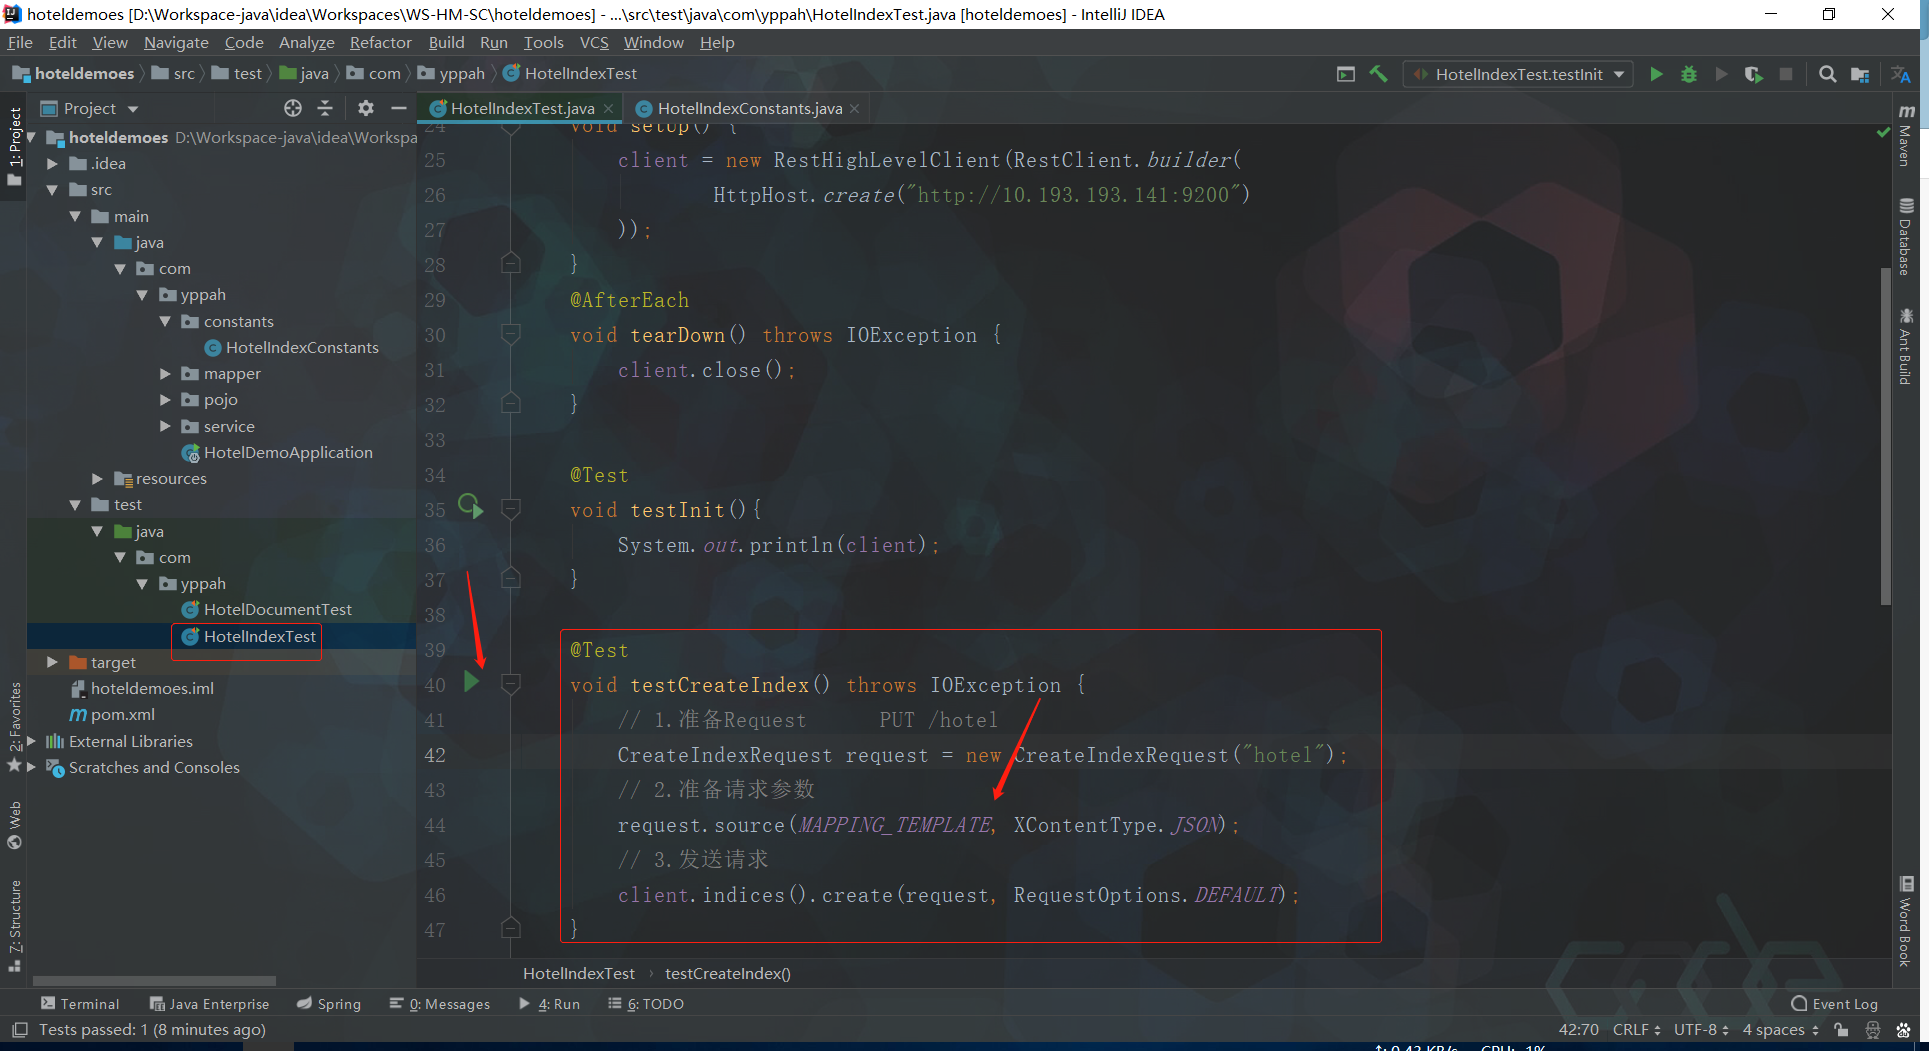Viewport: 1929px width, 1051px height.
Task: Click the inspector hat icon in status bar
Action: click(x=1873, y=1030)
